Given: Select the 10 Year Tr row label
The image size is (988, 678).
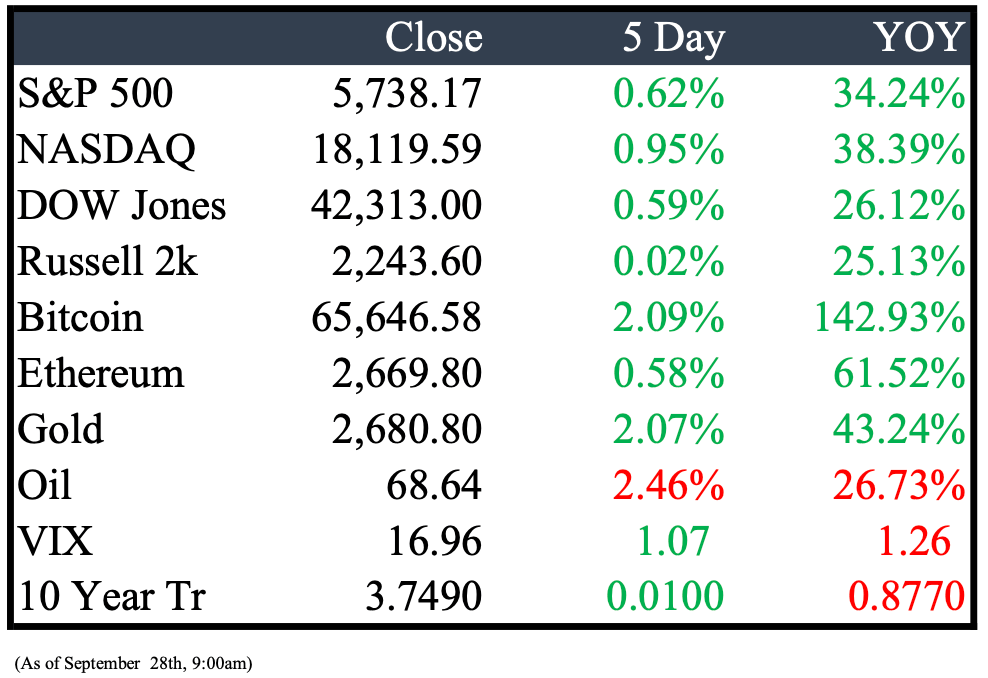Looking at the screenshot, I should point(112,596).
